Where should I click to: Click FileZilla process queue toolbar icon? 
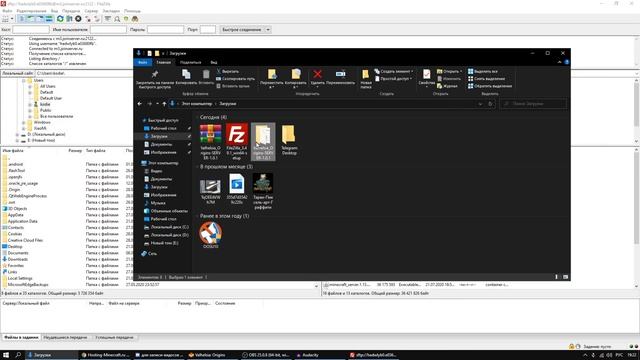[x=69, y=19]
